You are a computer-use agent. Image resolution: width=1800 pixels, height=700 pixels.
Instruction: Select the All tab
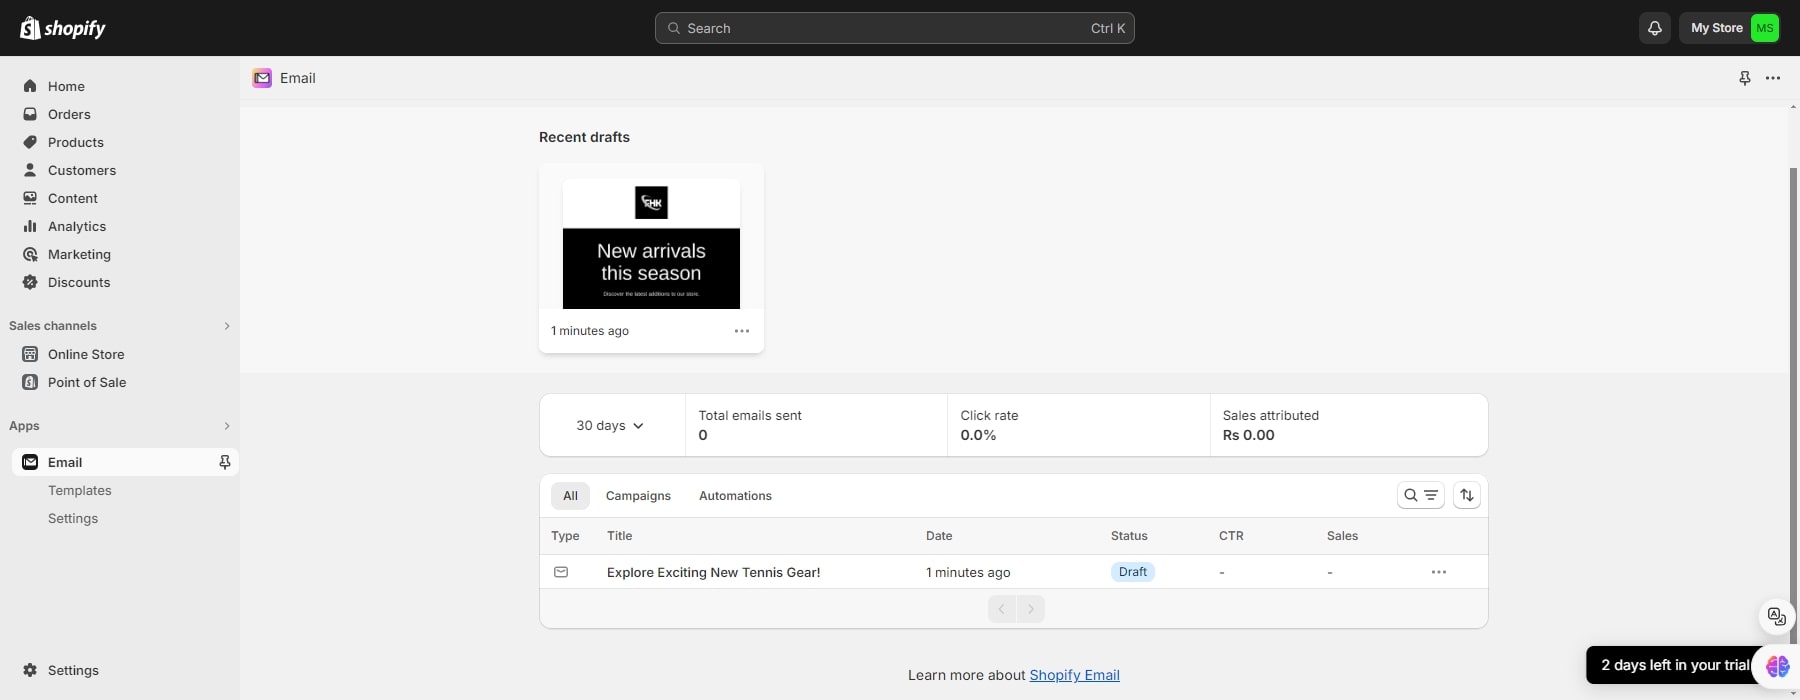point(570,496)
